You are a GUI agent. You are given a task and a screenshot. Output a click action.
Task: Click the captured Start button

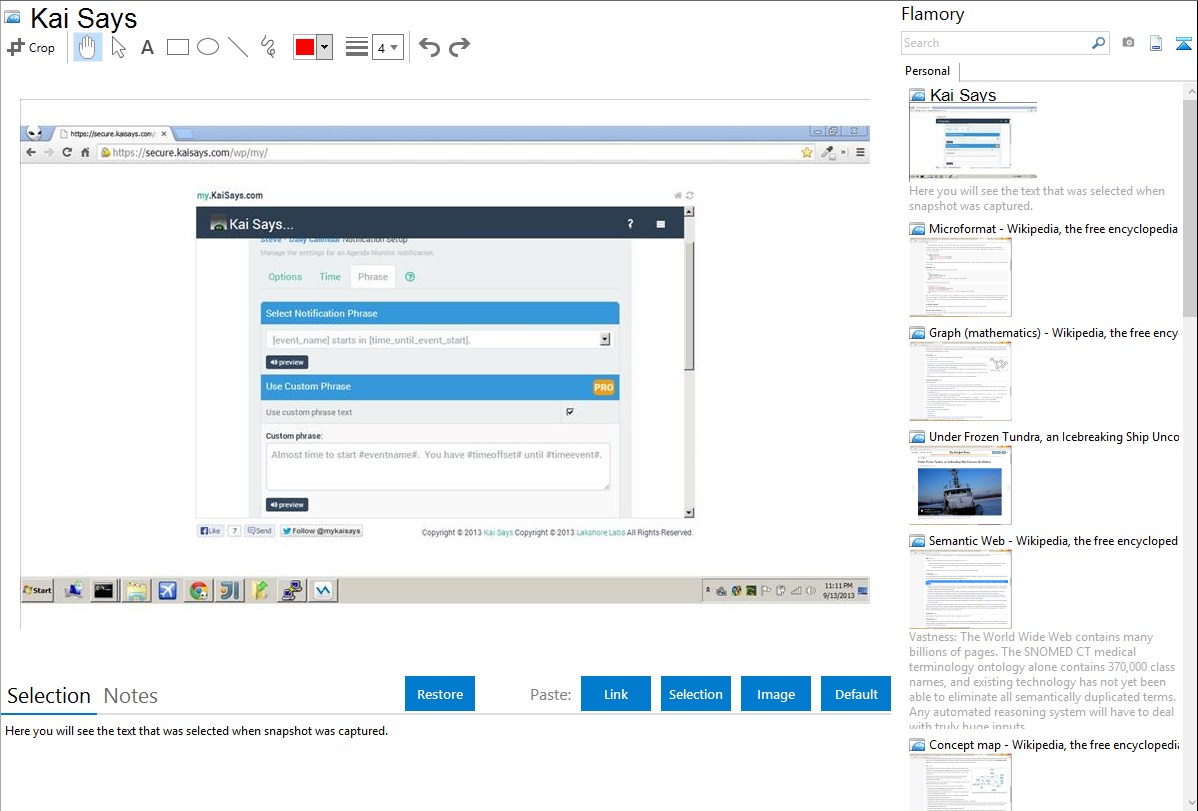(37, 590)
